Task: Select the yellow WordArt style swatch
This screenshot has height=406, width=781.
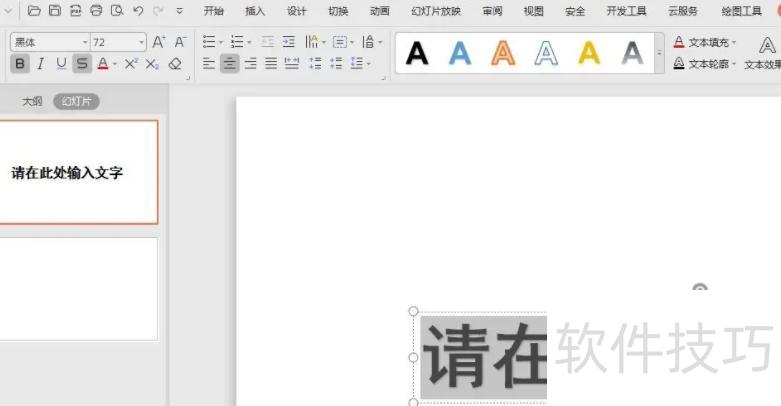Action: [589, 53]
